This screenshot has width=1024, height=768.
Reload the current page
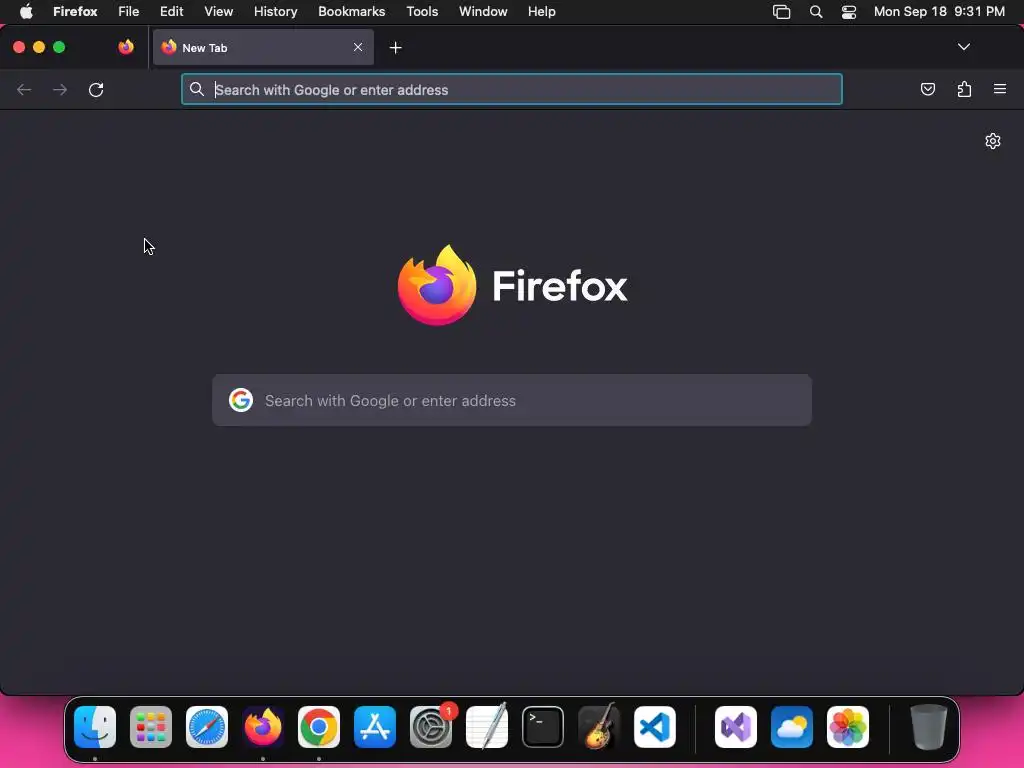point(96,89)
